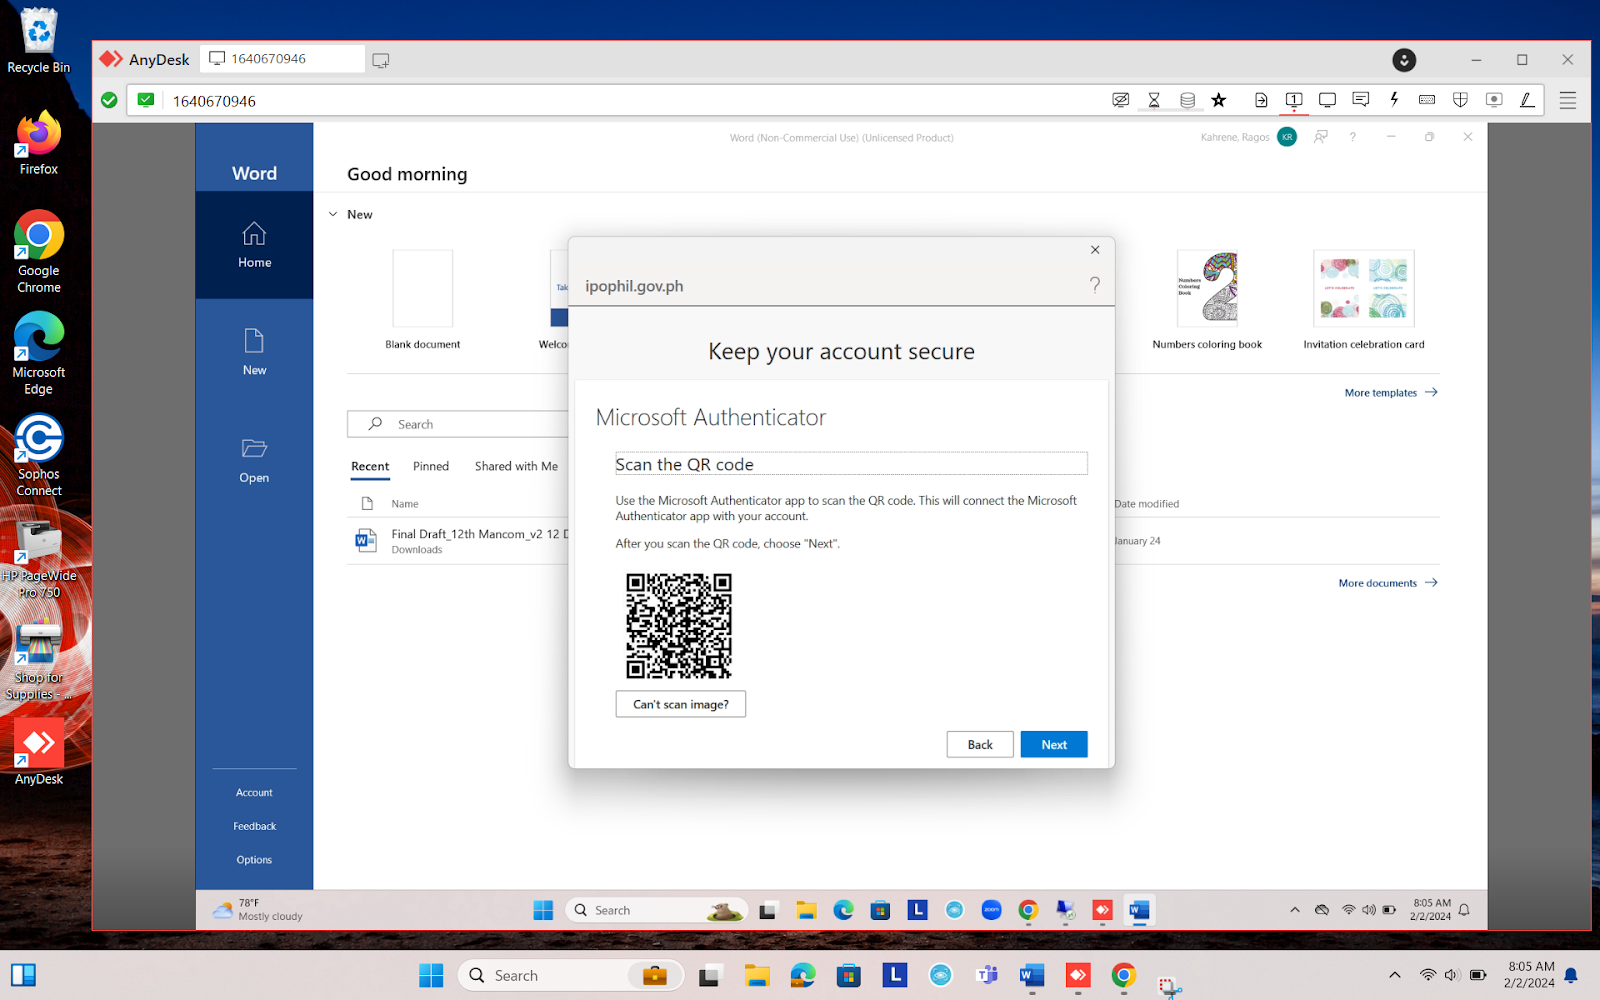Viewport: 1600px width, 1000px height.
Task: Open the AnyDesk hamburger menu
Action: [1568, 100]
